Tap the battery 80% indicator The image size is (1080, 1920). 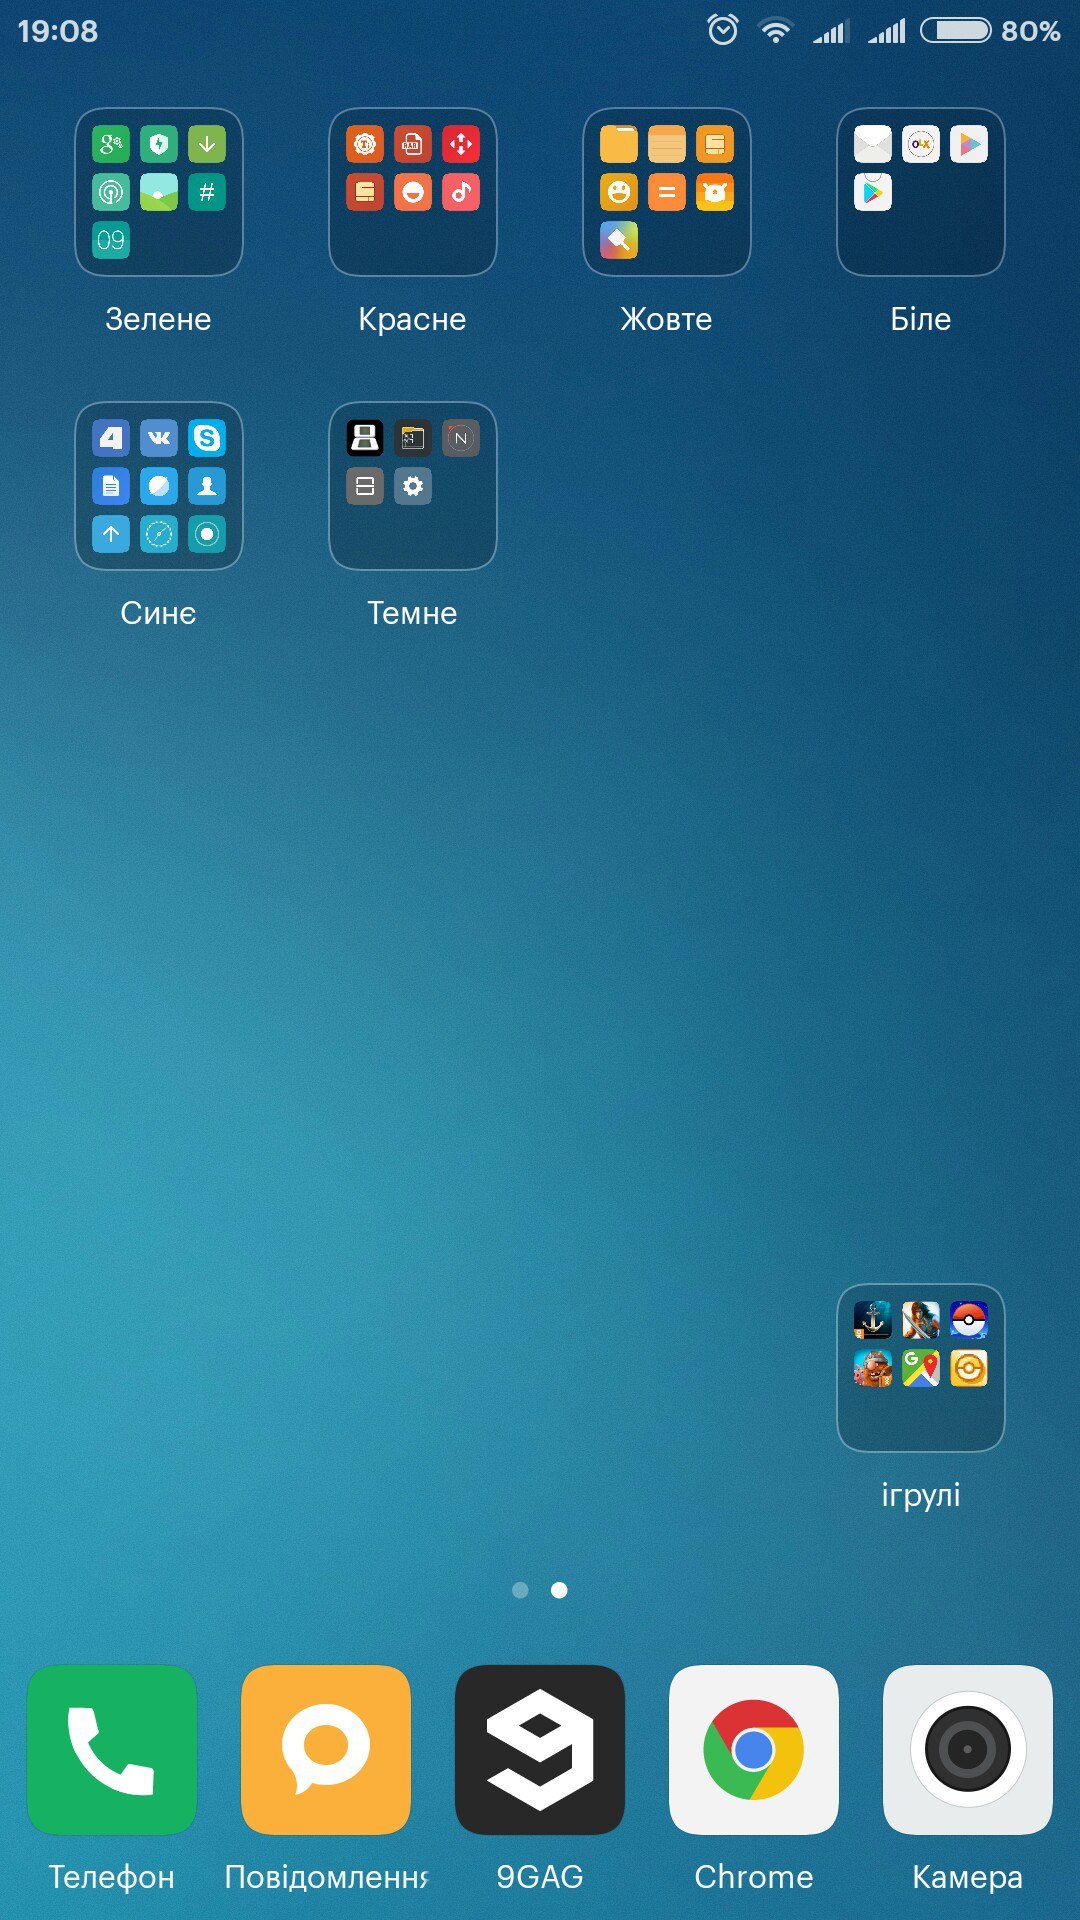989,31
